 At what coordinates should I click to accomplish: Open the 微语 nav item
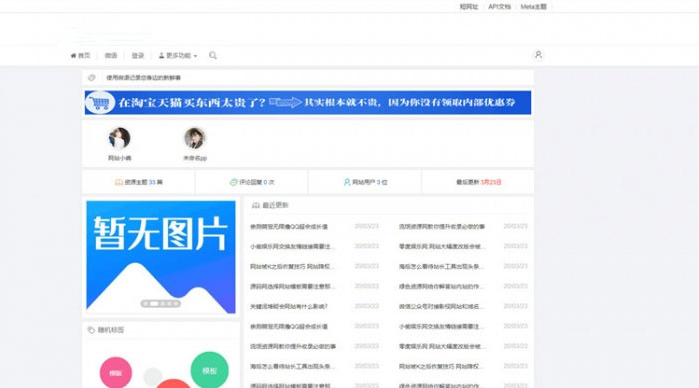click(x=111, y=56)
